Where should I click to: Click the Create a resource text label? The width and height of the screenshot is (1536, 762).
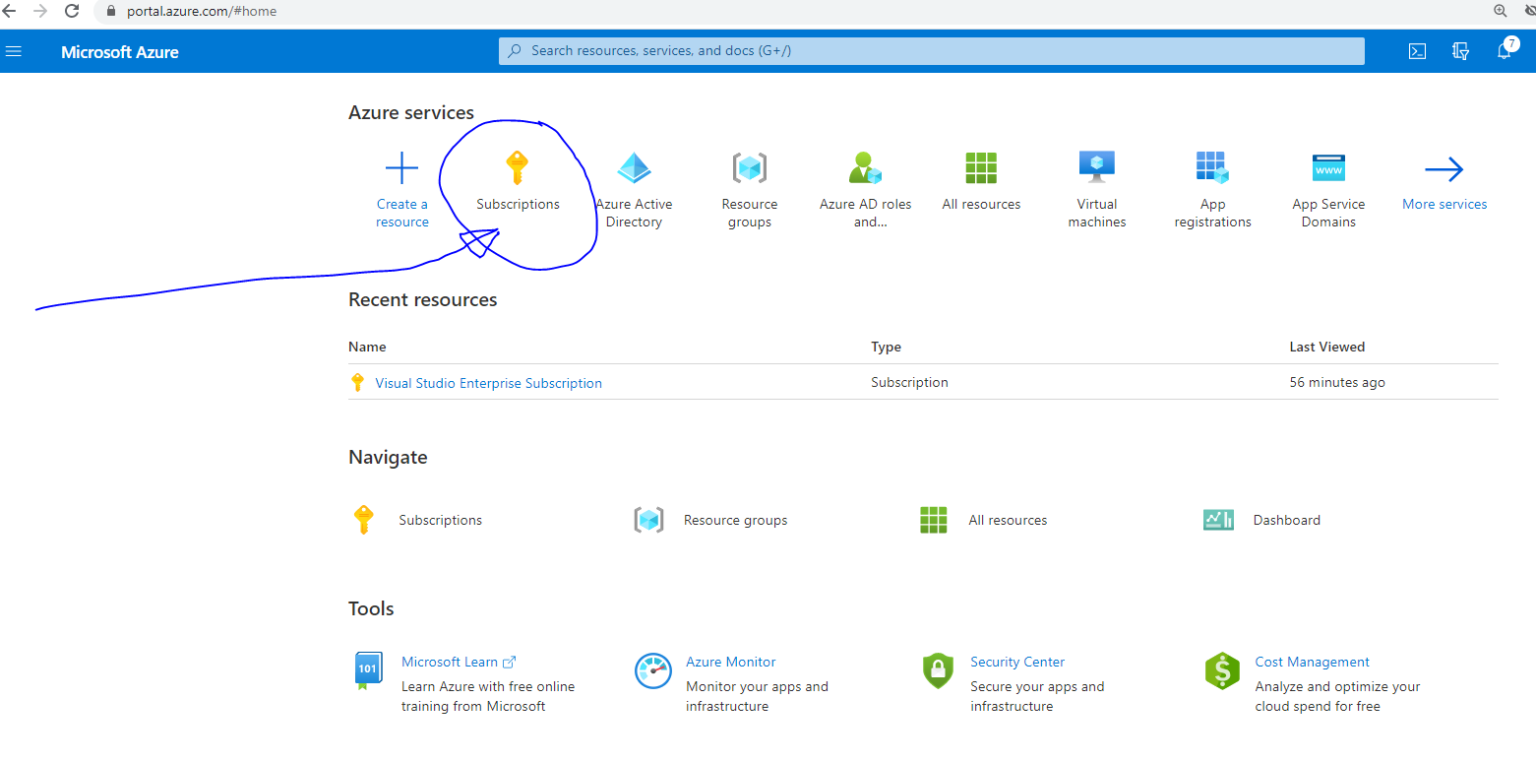[x=402, y=213]
